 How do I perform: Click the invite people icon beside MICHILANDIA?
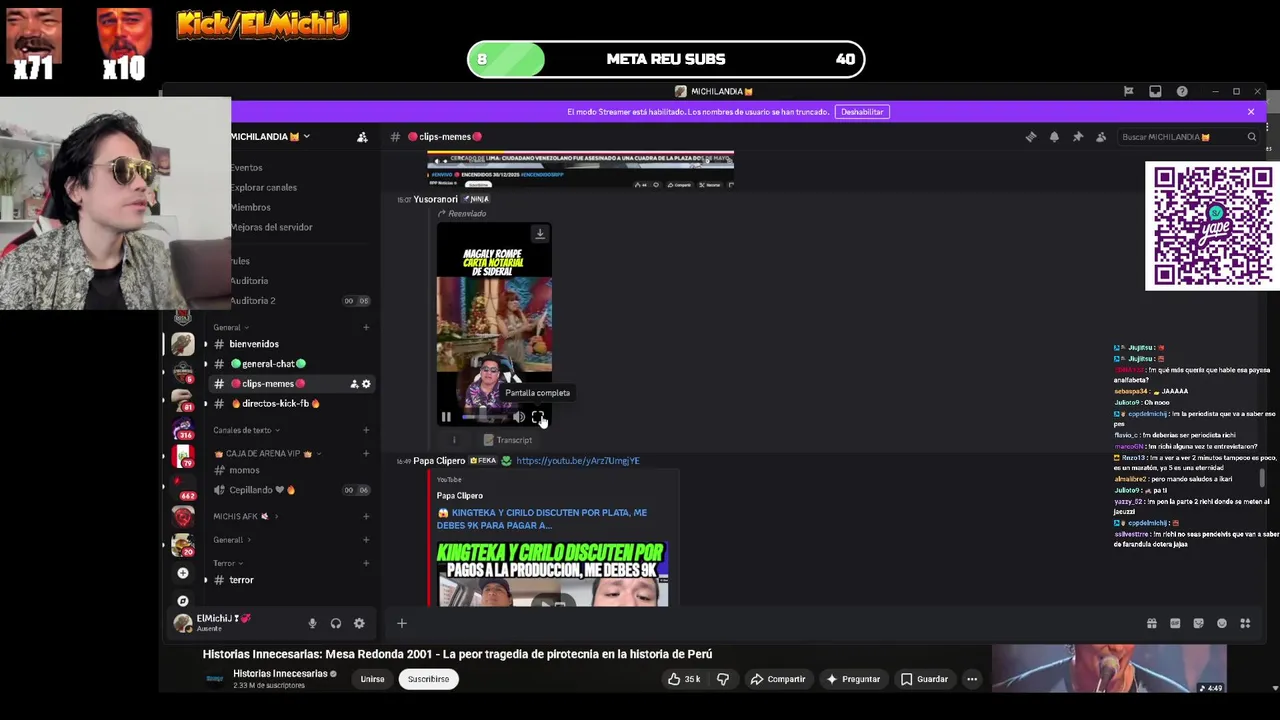click(362, 137)
